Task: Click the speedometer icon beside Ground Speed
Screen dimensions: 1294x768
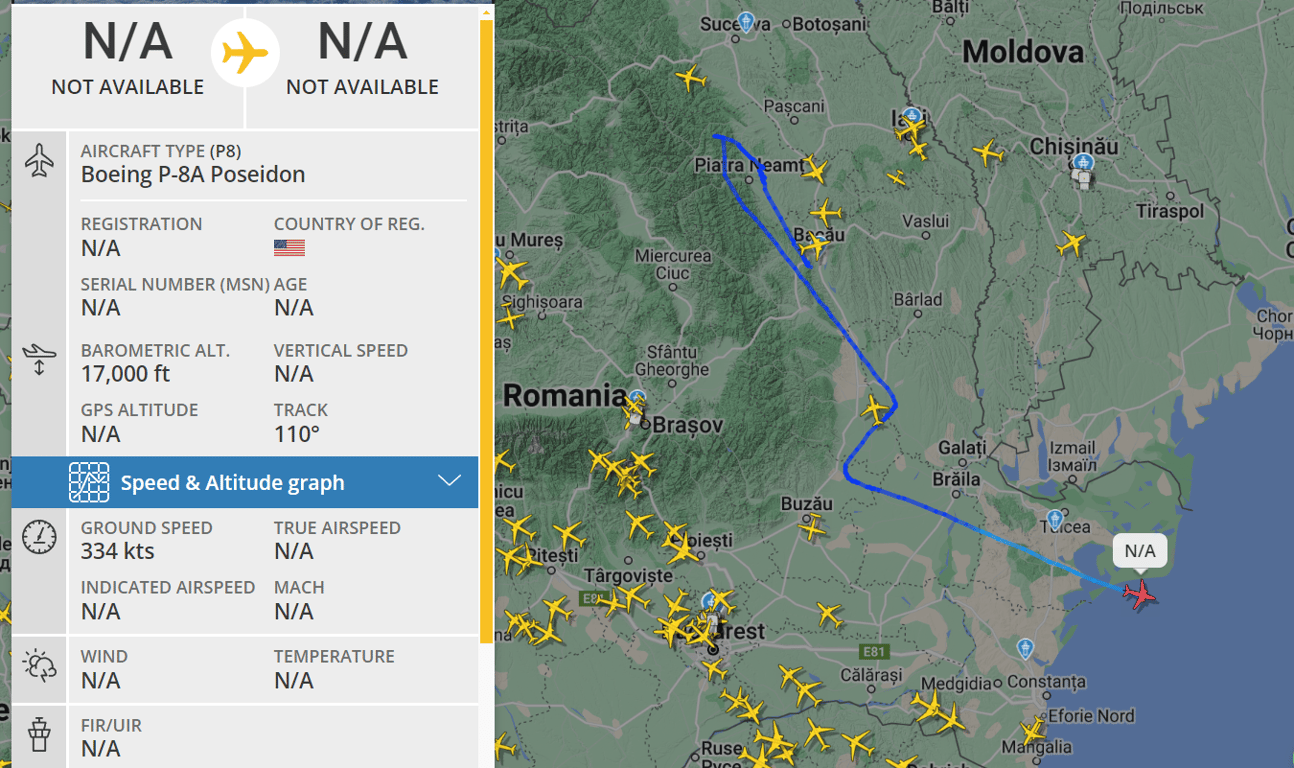Action: (39, 537)
